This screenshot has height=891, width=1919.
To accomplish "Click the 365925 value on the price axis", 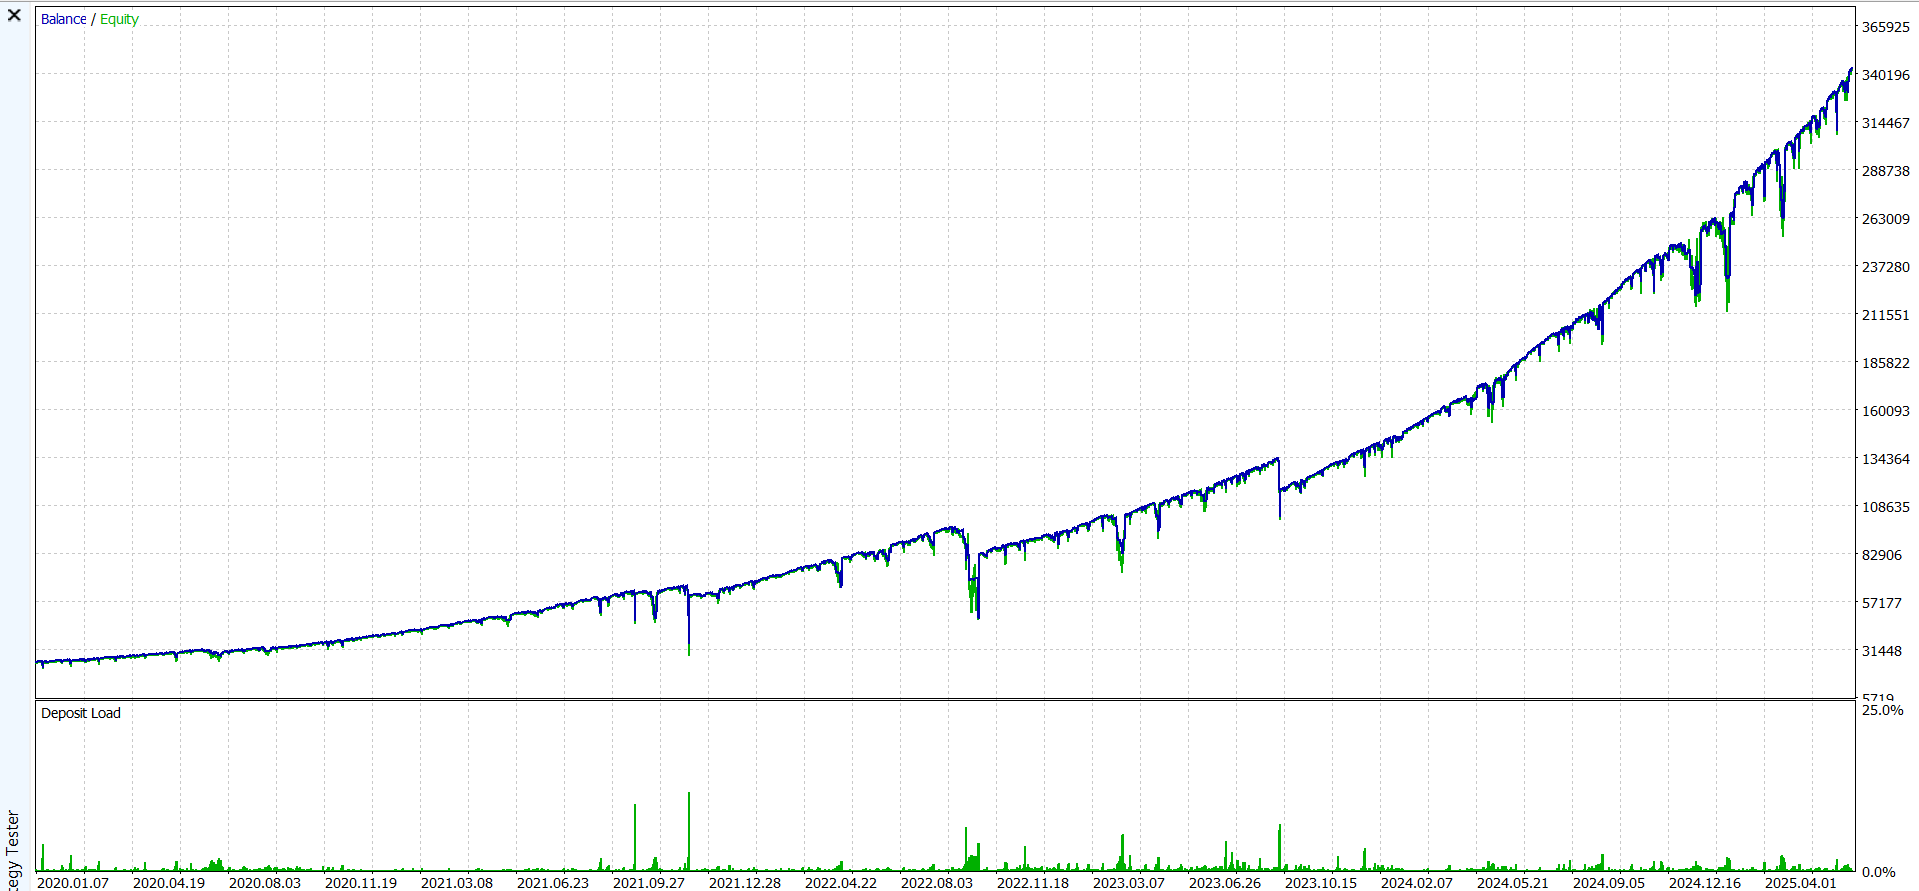I will tap(1885, 27).
